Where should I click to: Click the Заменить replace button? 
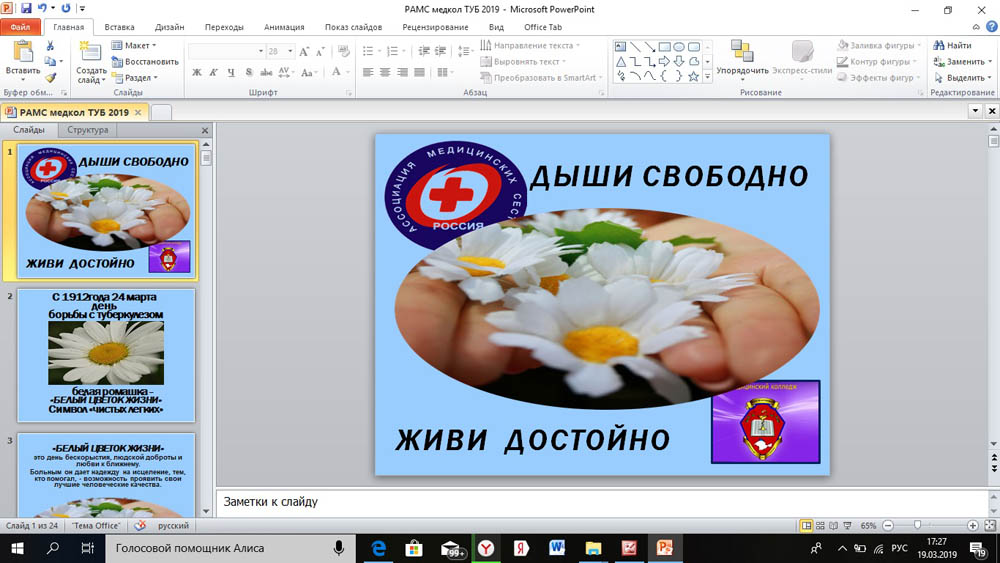(963, 62)
